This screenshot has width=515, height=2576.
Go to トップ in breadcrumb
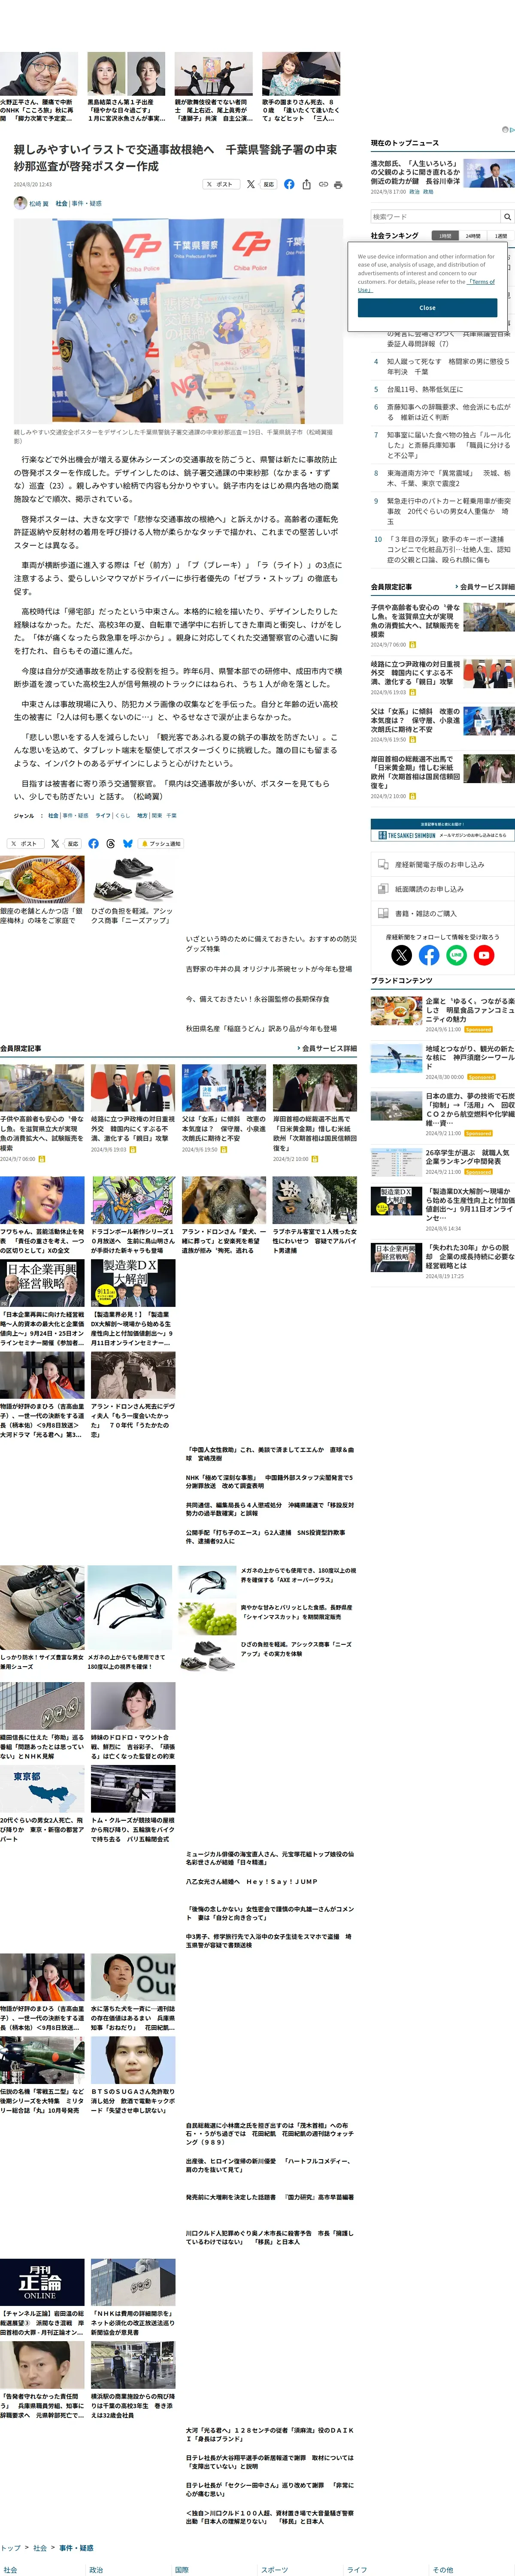click(x=10, y=2548)
